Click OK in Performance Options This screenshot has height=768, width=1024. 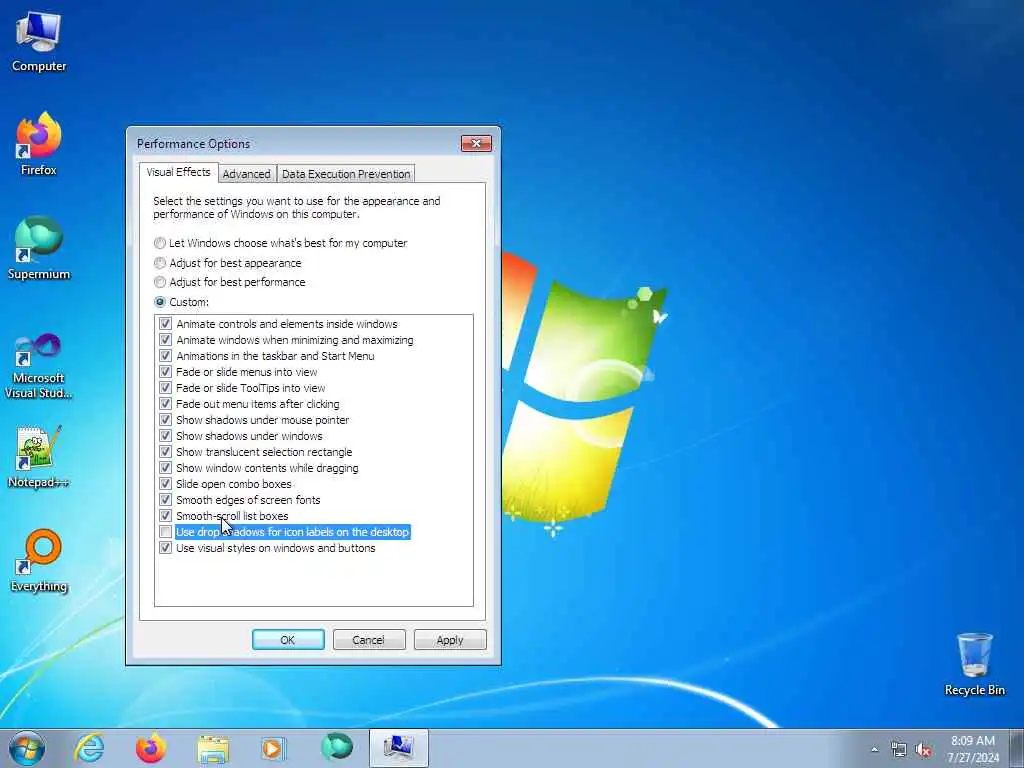point(288,640)
